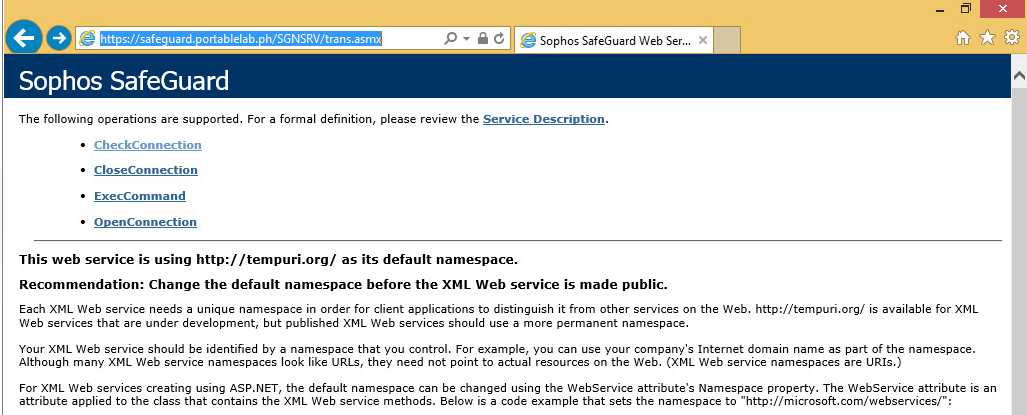Go forward with the forward arrow button
Image resolution: width=1027 pixels, height=415 pixels.
click(59, 39)
